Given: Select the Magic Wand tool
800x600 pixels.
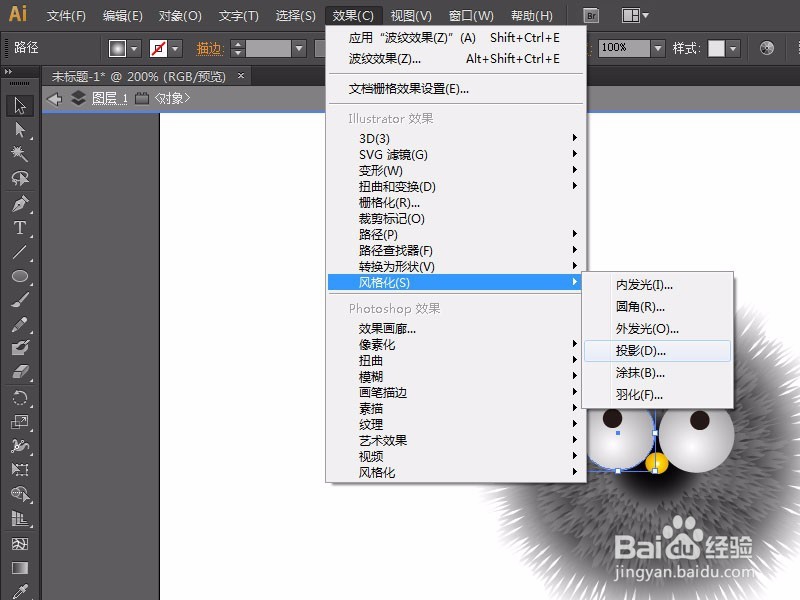Looking at the screenshot, I should point(20,154).
